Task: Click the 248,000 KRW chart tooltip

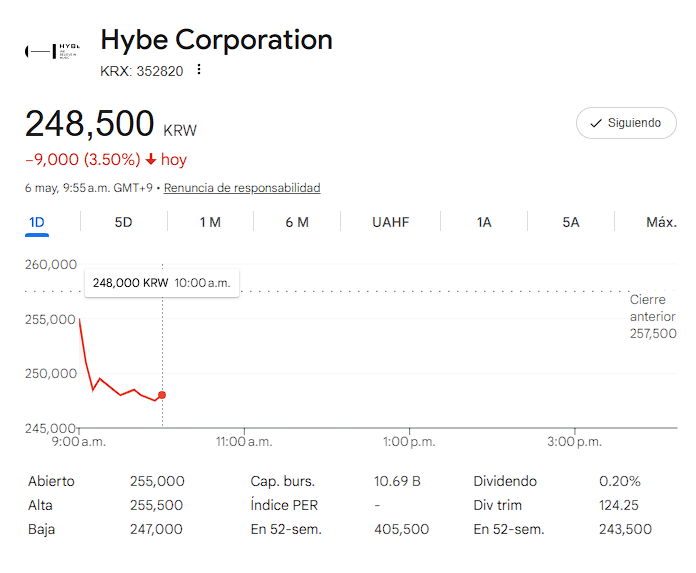Action: pos(162,283)
